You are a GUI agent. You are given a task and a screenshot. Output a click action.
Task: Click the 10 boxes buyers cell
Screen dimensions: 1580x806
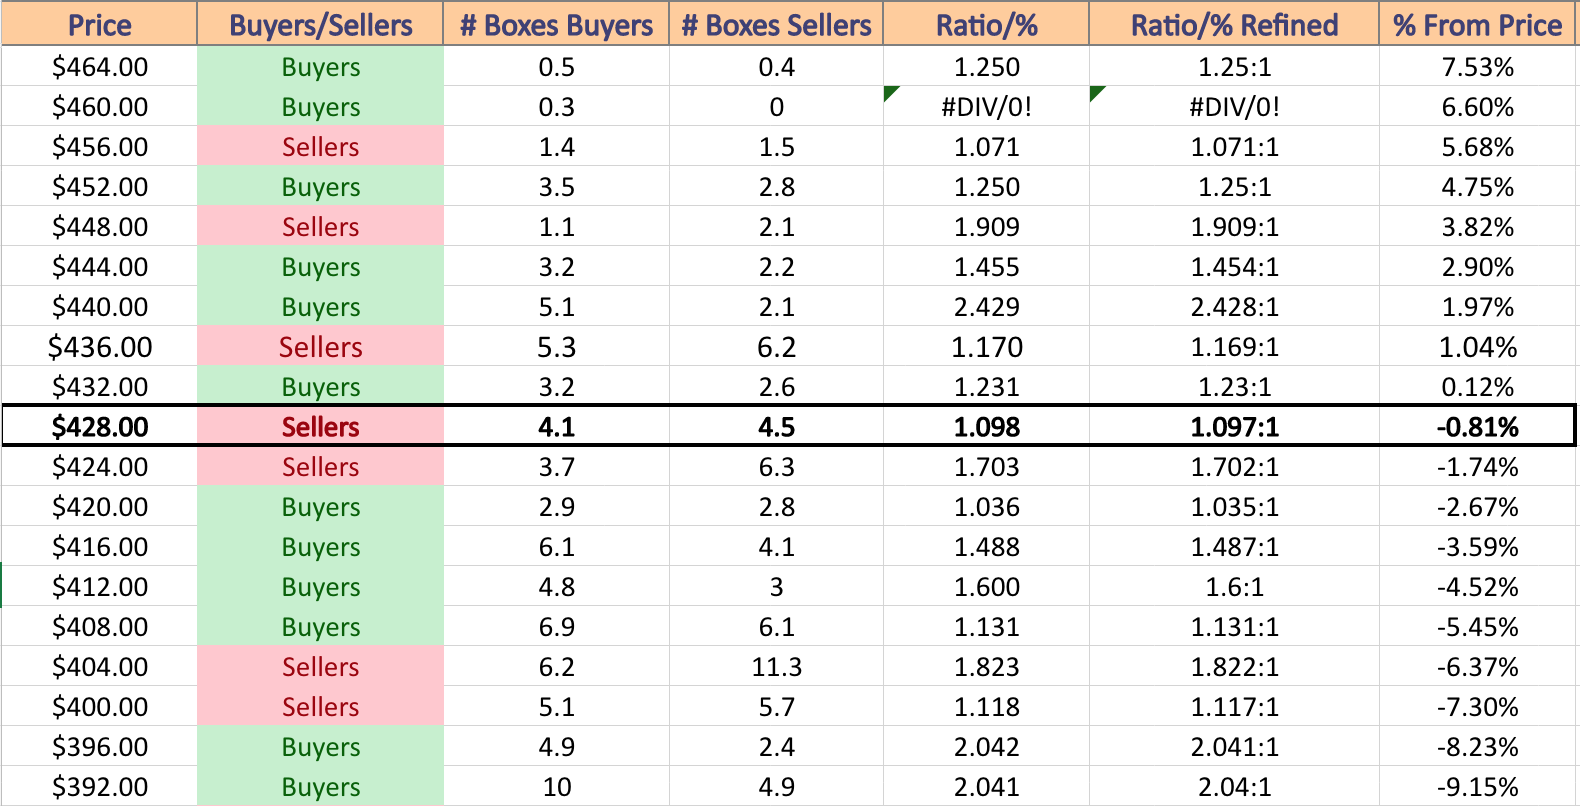coord(556,787)
